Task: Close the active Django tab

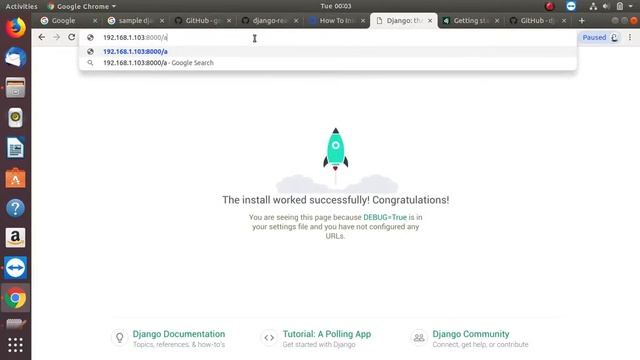Action: pos(430,20)
